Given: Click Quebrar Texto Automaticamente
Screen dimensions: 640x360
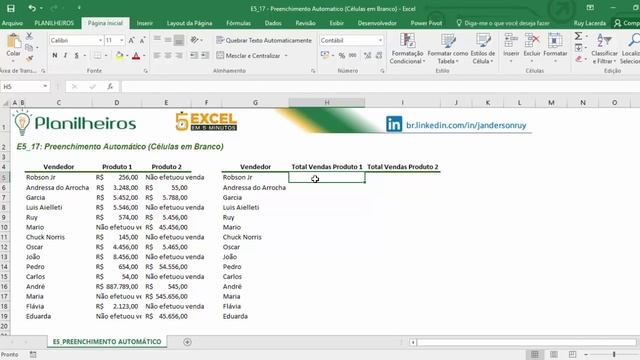Looking at the screenshot, I should [264, 40].
